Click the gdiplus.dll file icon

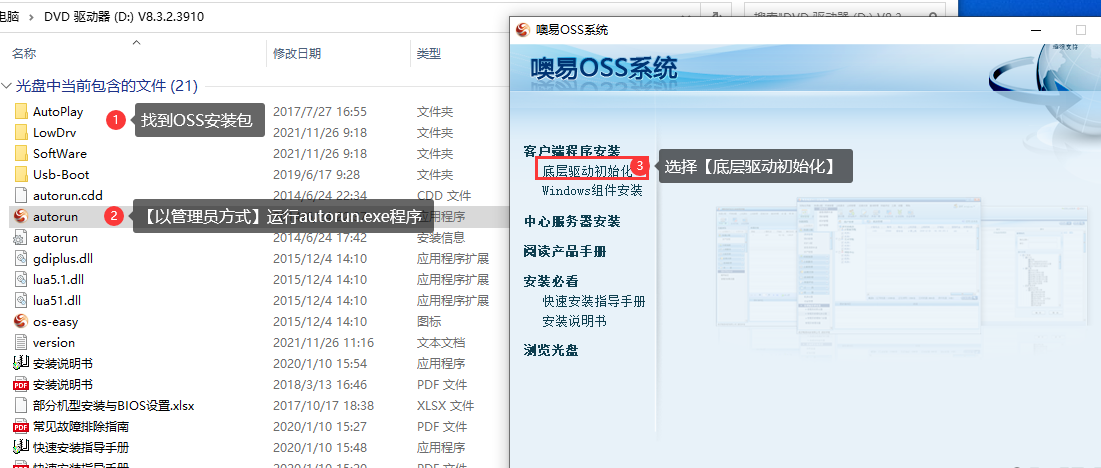coord(22,258)
